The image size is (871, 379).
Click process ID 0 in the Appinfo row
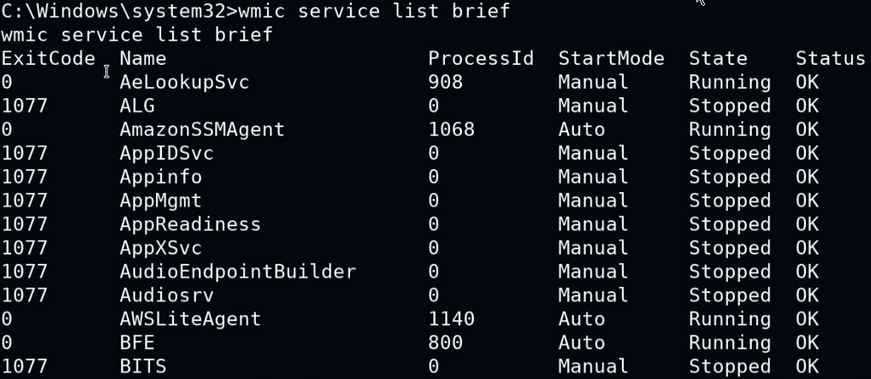click(x=434, y=177)
